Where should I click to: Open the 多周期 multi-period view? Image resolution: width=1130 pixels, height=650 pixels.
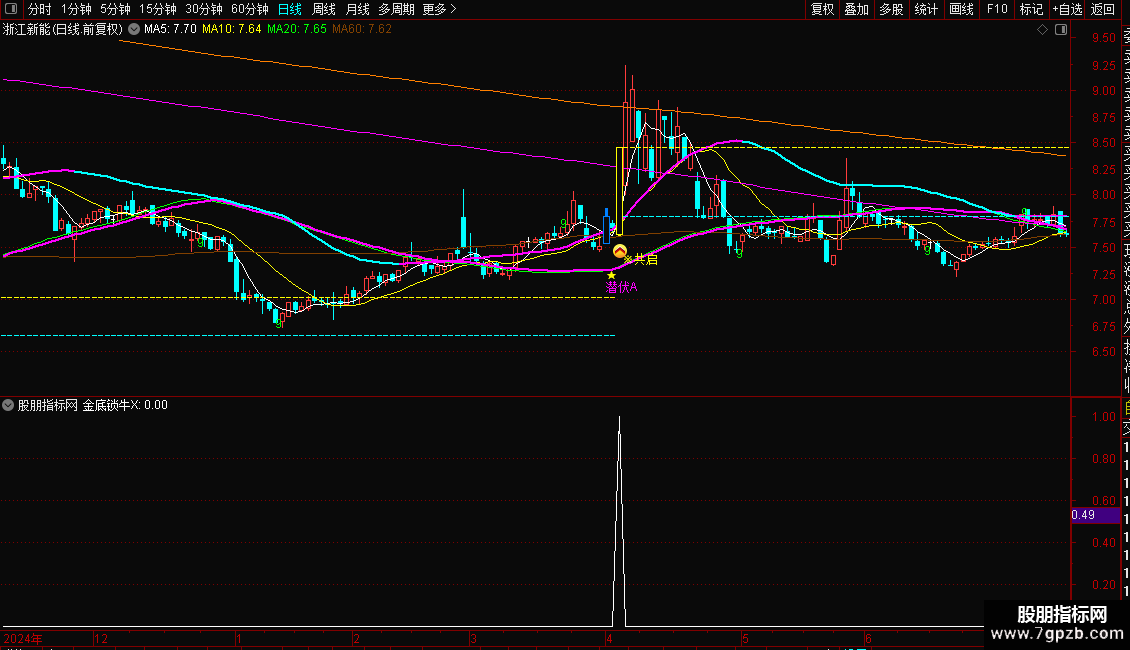[396, 9]
